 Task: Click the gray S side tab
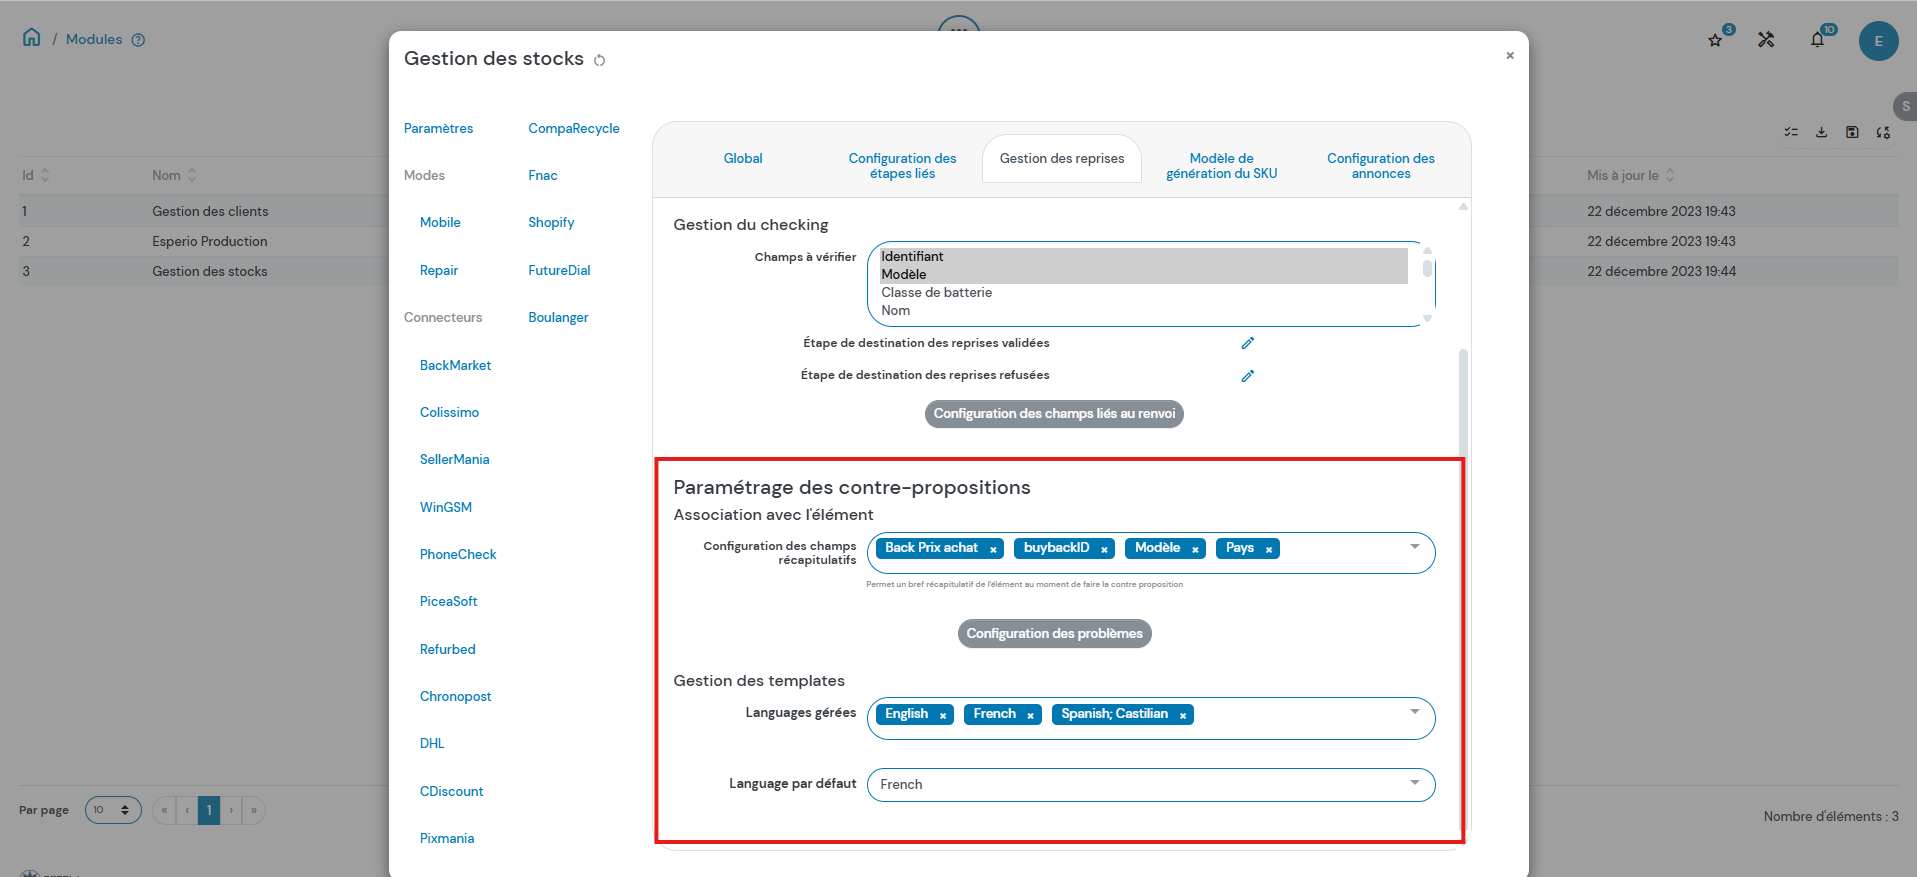coord(1905,106)
